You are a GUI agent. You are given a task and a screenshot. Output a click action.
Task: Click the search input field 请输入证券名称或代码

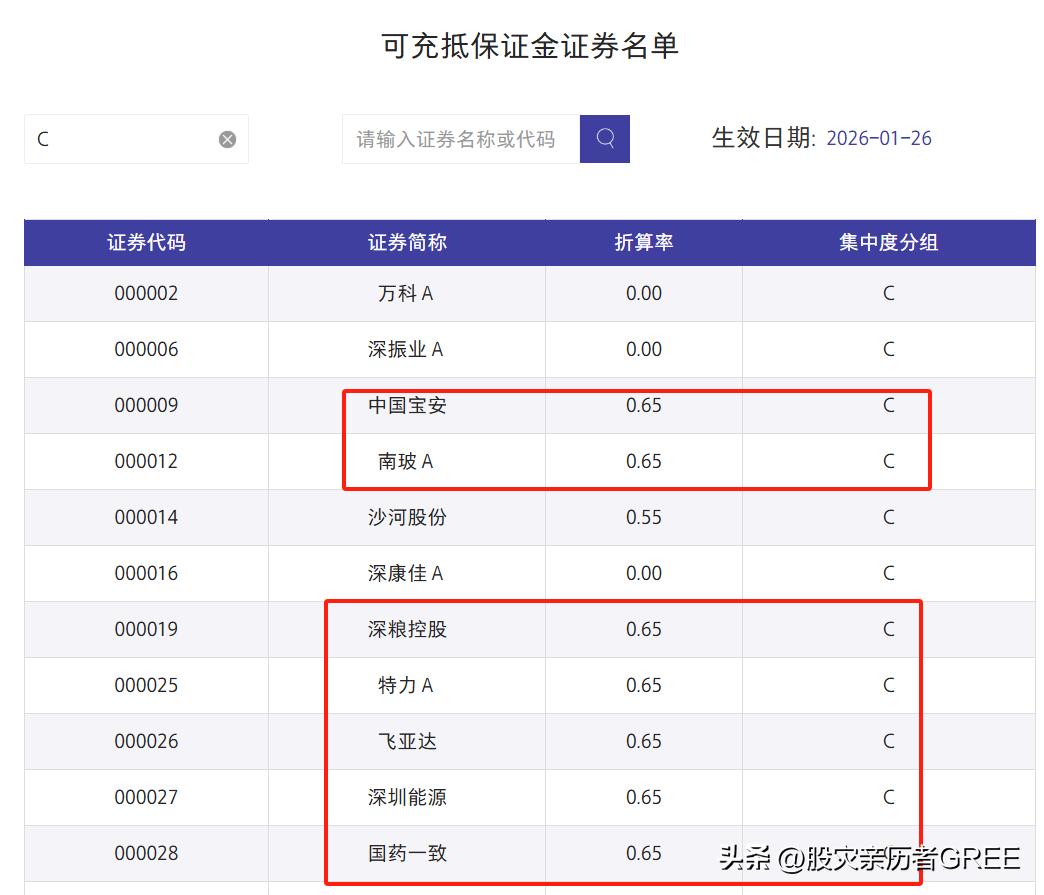(460, 139)
